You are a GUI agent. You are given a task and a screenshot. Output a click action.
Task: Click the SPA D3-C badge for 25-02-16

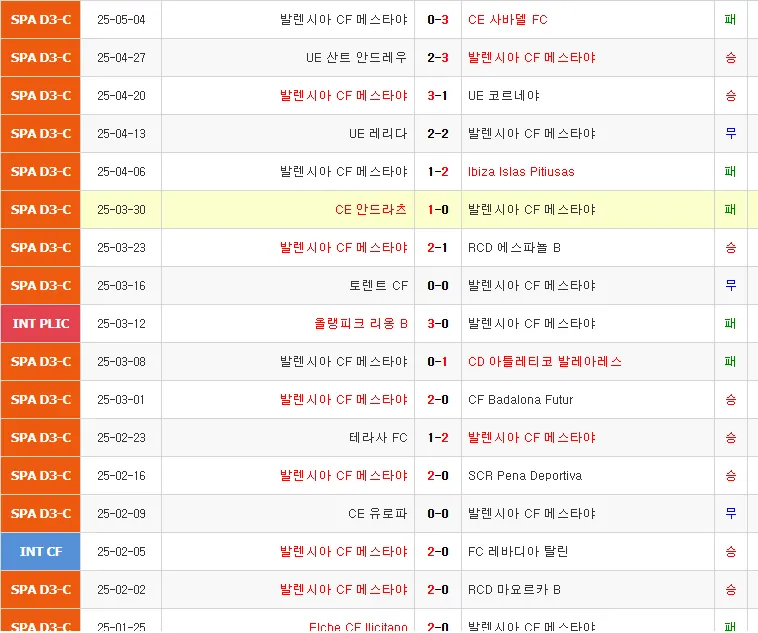point(41,475)
